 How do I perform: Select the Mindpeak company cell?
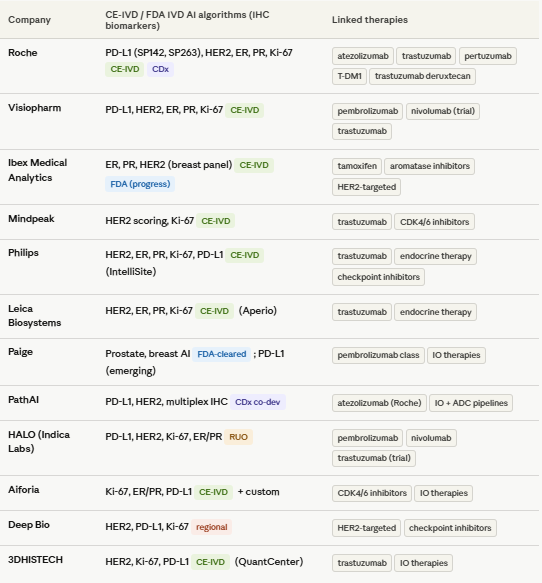click(31, 219)
